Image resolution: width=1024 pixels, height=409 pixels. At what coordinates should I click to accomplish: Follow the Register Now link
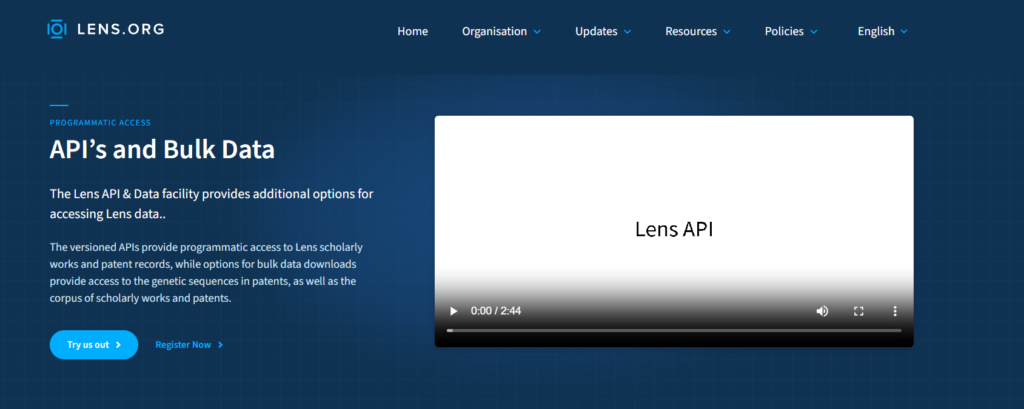tap(189, 344)
